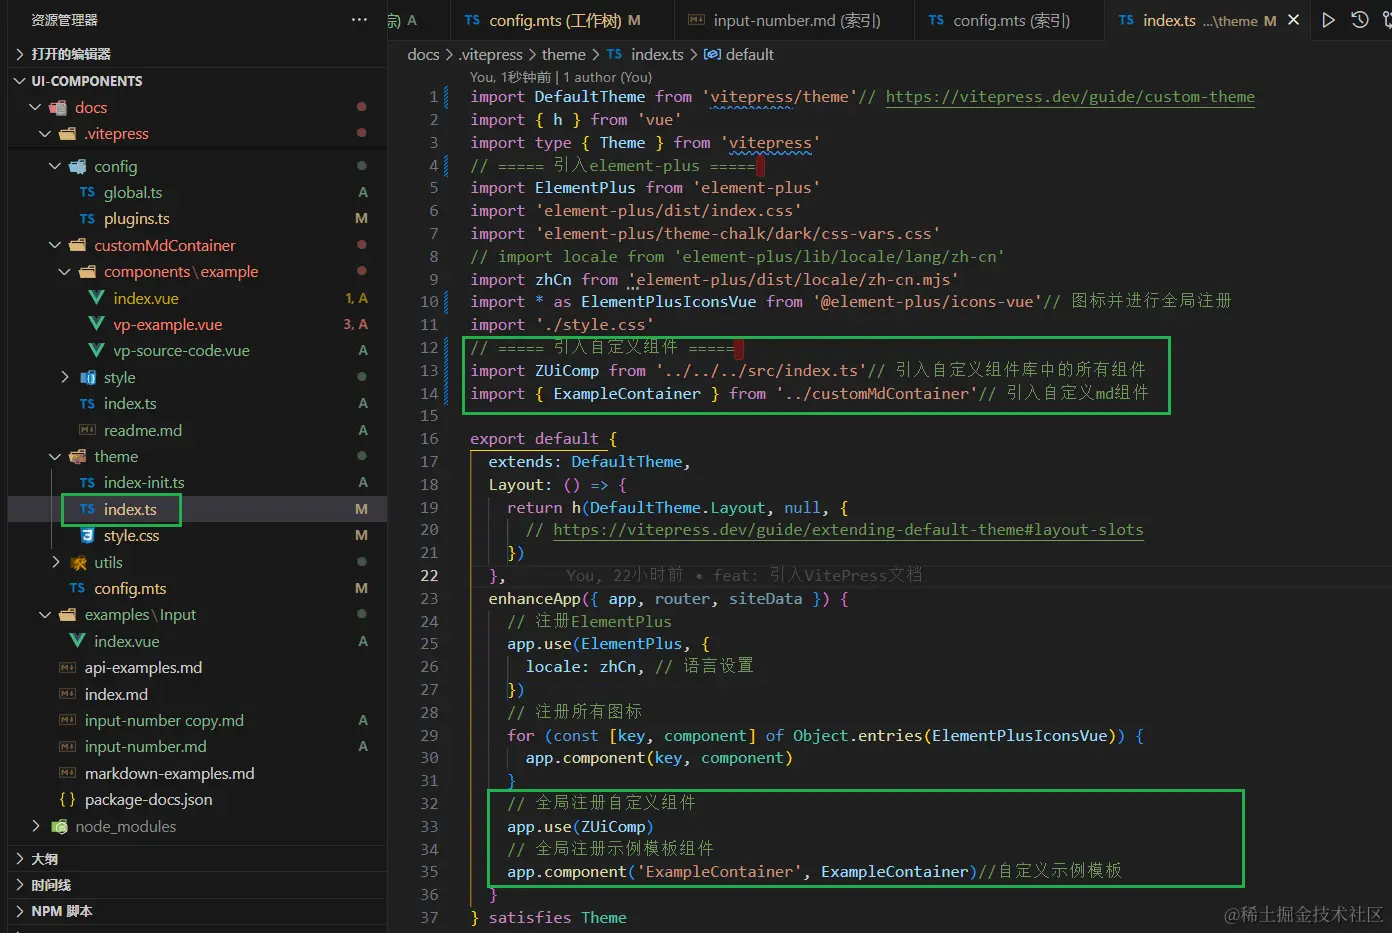Click default symbol breadcrumb
This screenshot has width=1392, height=933.
[x=739, y=54]
